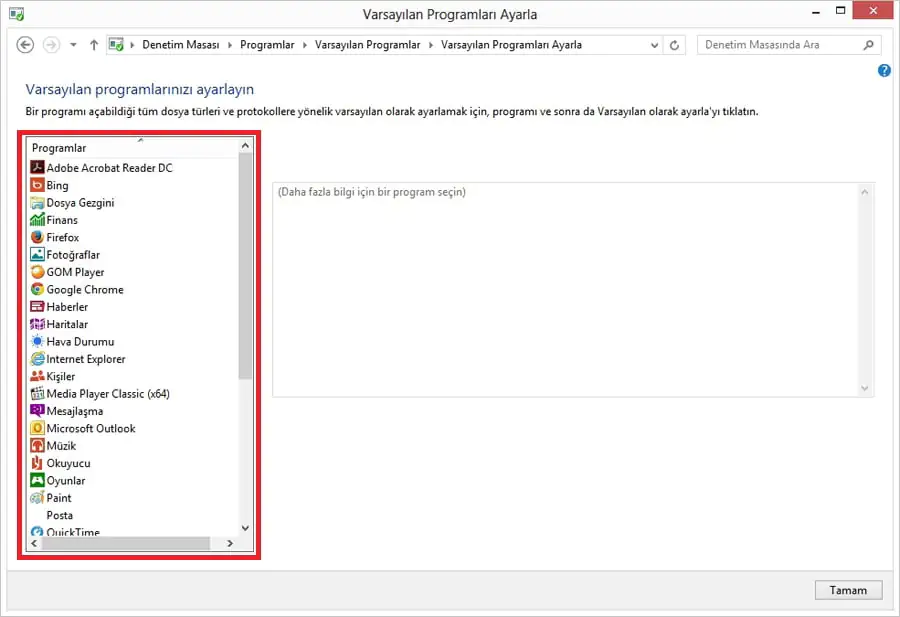Click the Okuyucu reader icon
Image resolution: width=900 pixels, height=617 pixels.
[x=37, y=463]
